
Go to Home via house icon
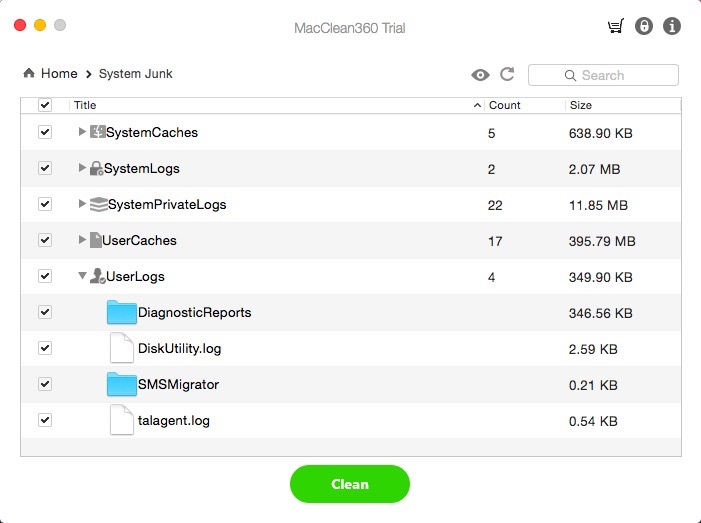[x=29, y=73]
